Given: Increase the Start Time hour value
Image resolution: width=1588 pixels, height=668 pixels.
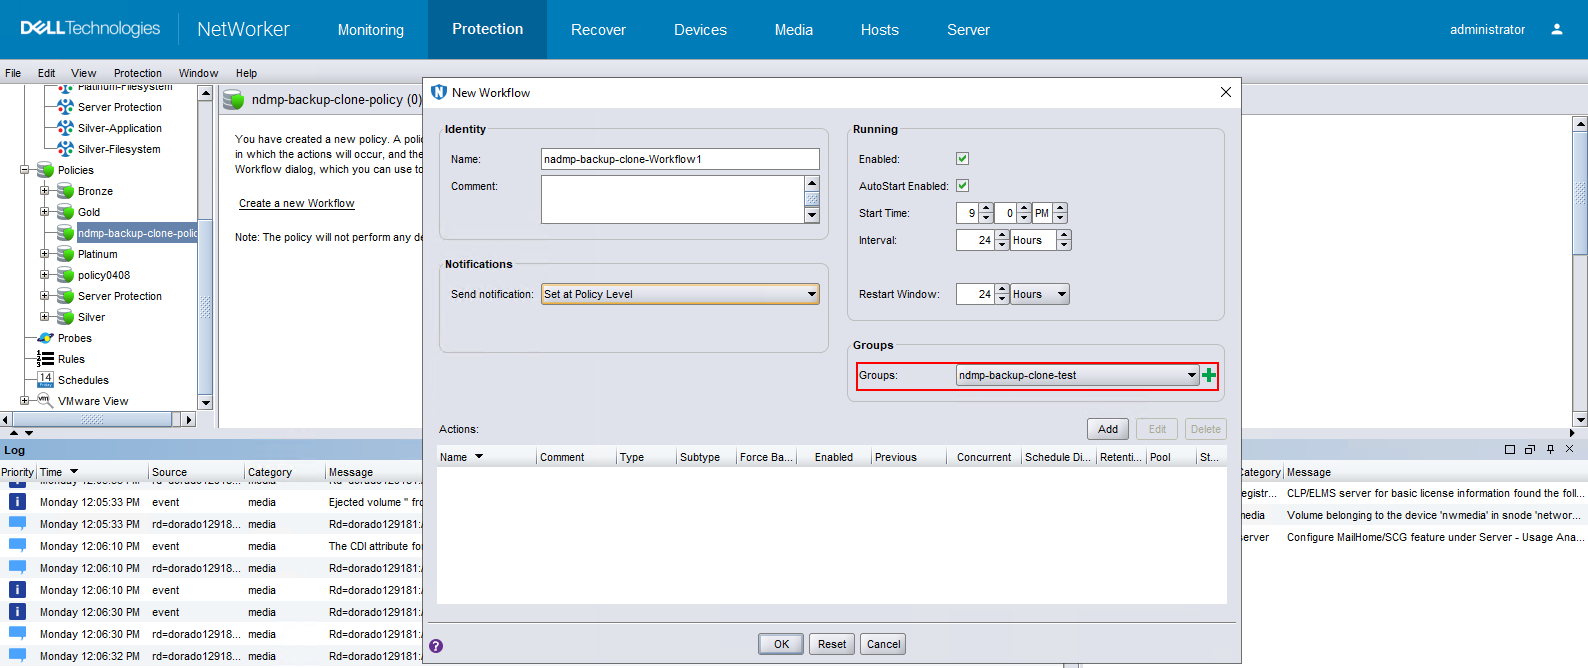Looking at the screenshot, I should pos(986,208).
